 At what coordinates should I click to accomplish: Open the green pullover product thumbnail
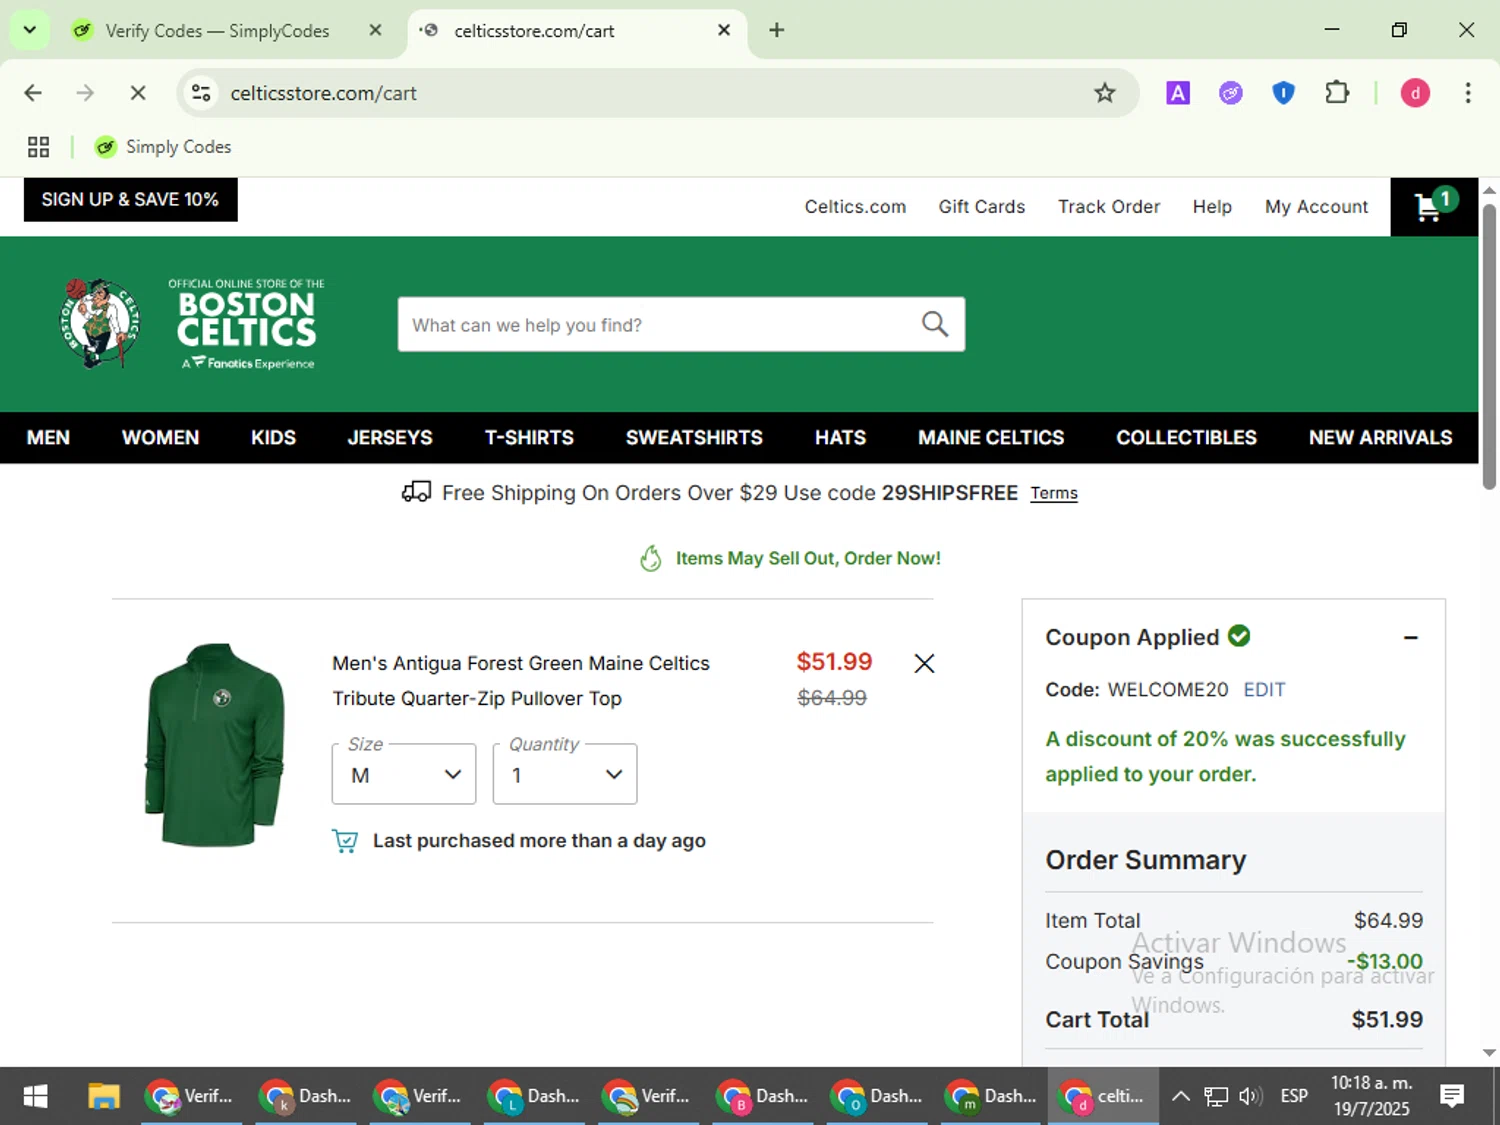(214, 745)
